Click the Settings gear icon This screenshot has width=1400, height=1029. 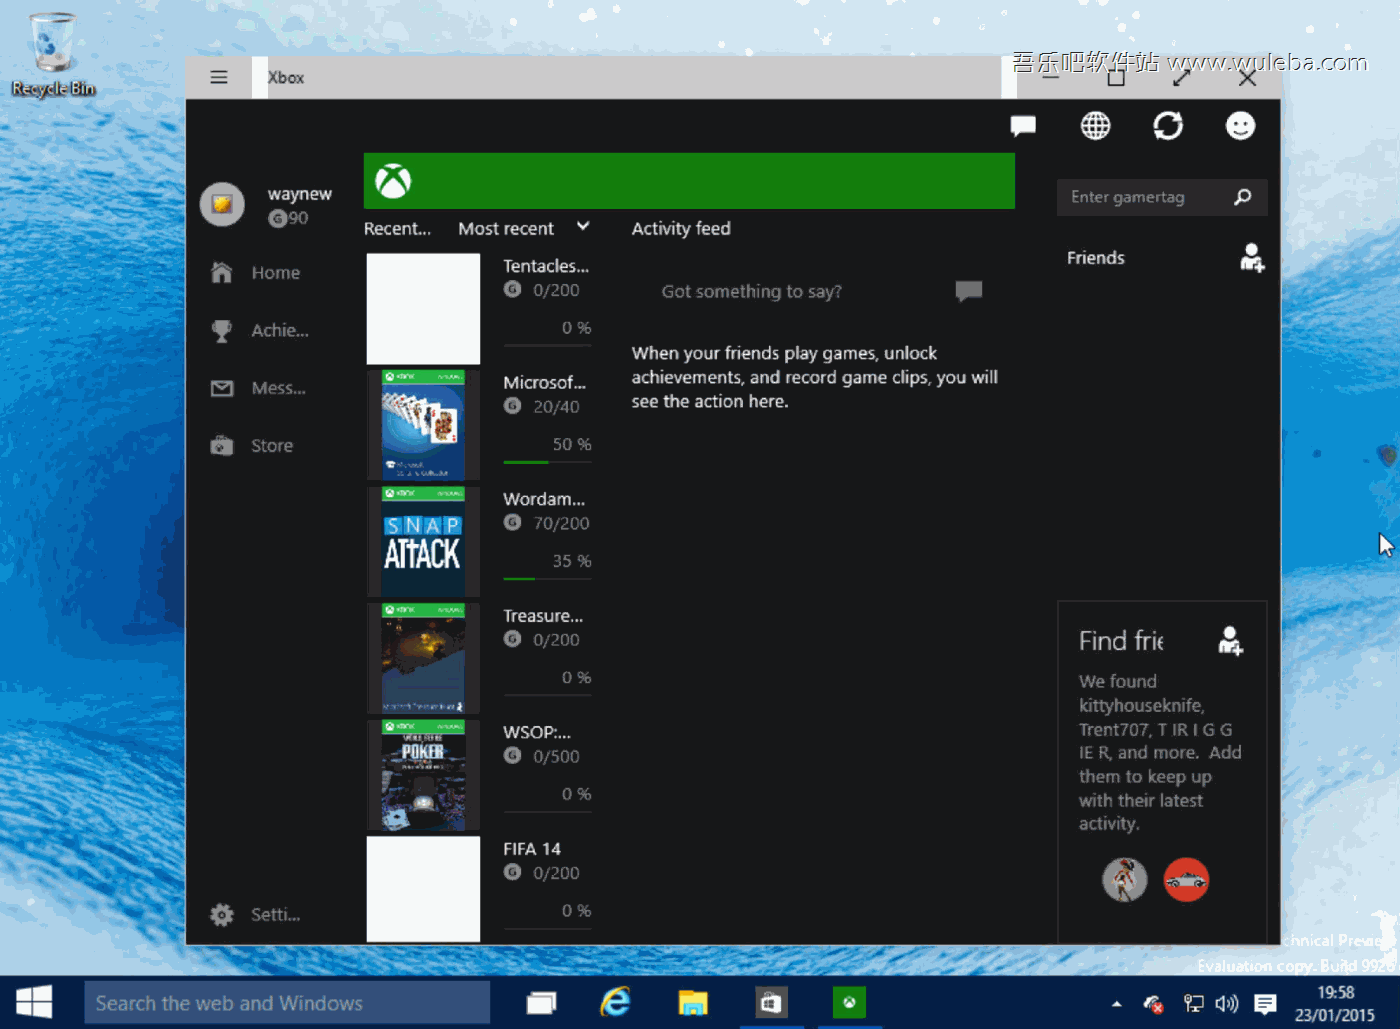[x=222, y=915]
